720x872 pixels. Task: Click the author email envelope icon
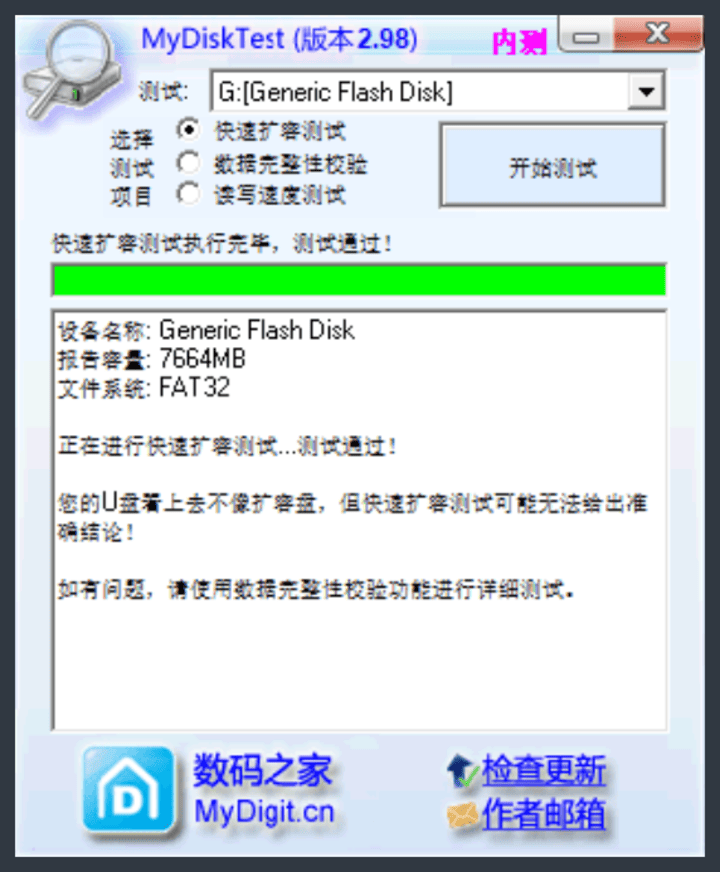point(462,815)
